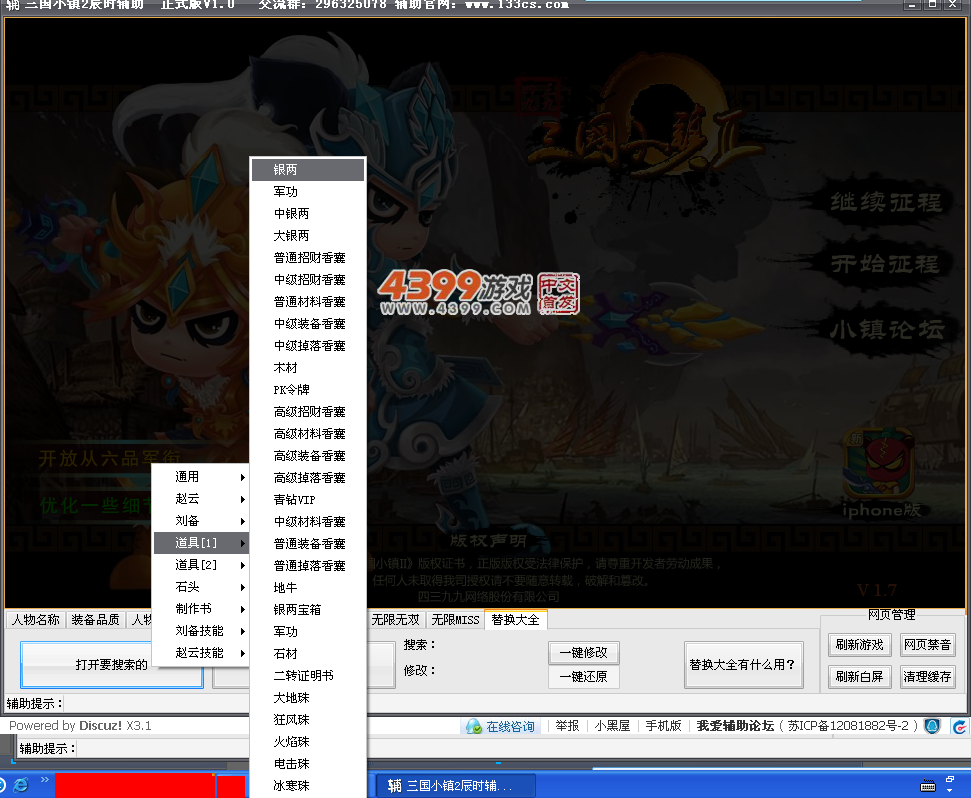Open the 小镇论坛 game link

pyautogui.click(x=887, y=329)
